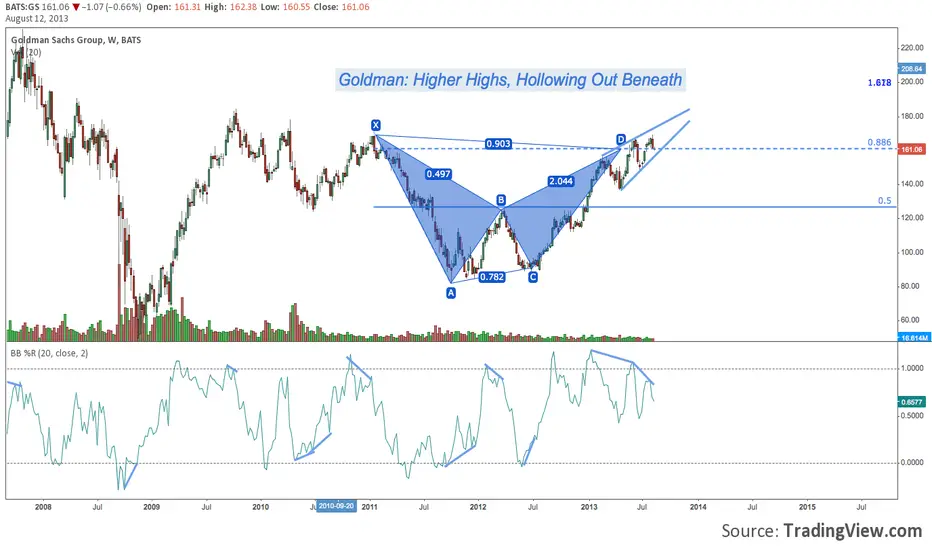This screenshot has width=932, height=550.
Task: Select the 0.903 ratio label
Action: [x=498, y=144]
